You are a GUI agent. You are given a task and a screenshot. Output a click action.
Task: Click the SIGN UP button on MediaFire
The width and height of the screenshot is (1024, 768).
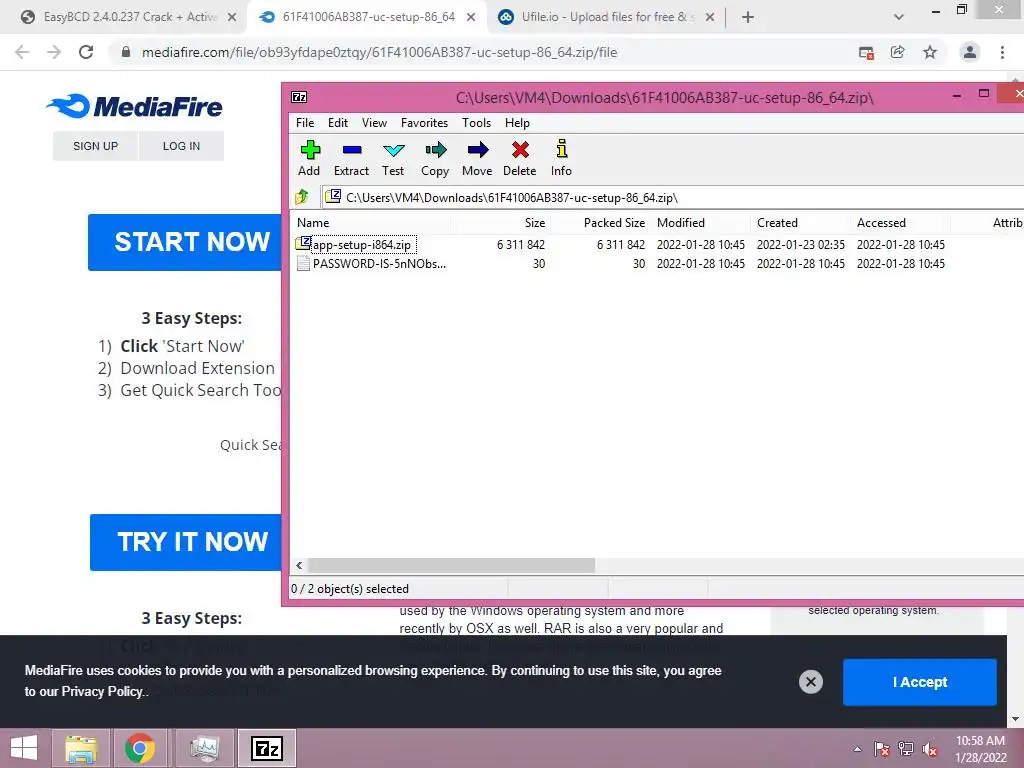tap(95, 146)
